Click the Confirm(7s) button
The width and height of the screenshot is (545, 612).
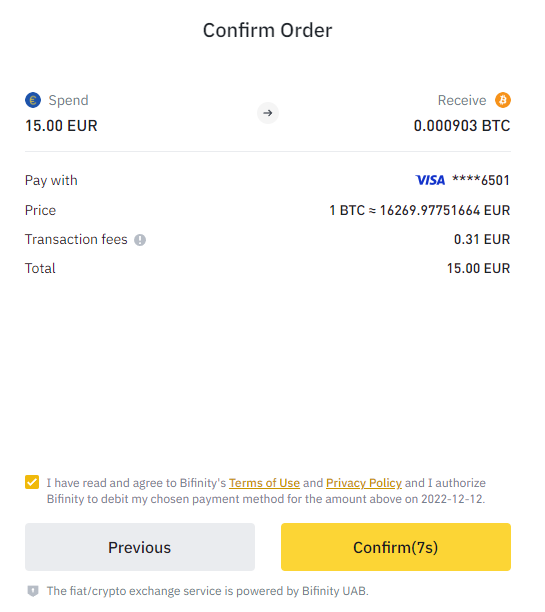(396, 547)
